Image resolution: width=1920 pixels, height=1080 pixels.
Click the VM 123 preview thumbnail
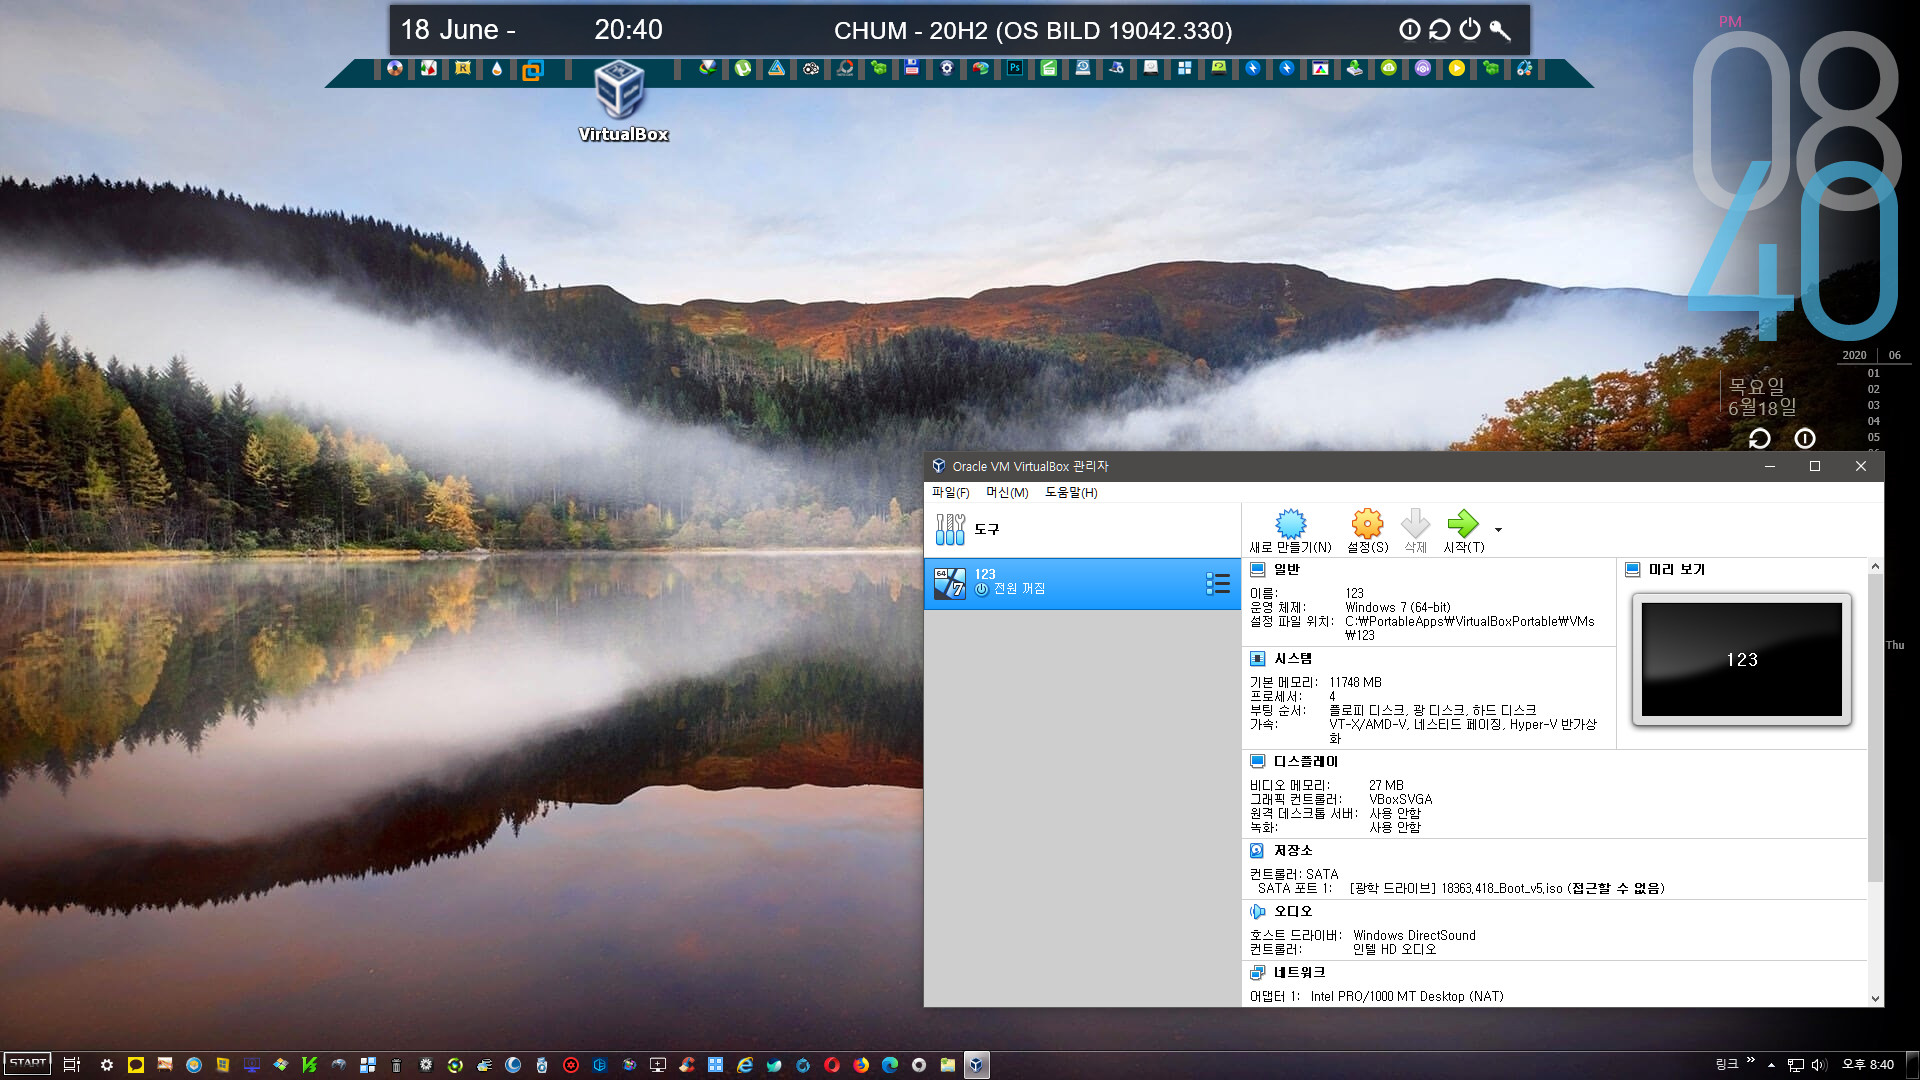tap(1741, 659)
